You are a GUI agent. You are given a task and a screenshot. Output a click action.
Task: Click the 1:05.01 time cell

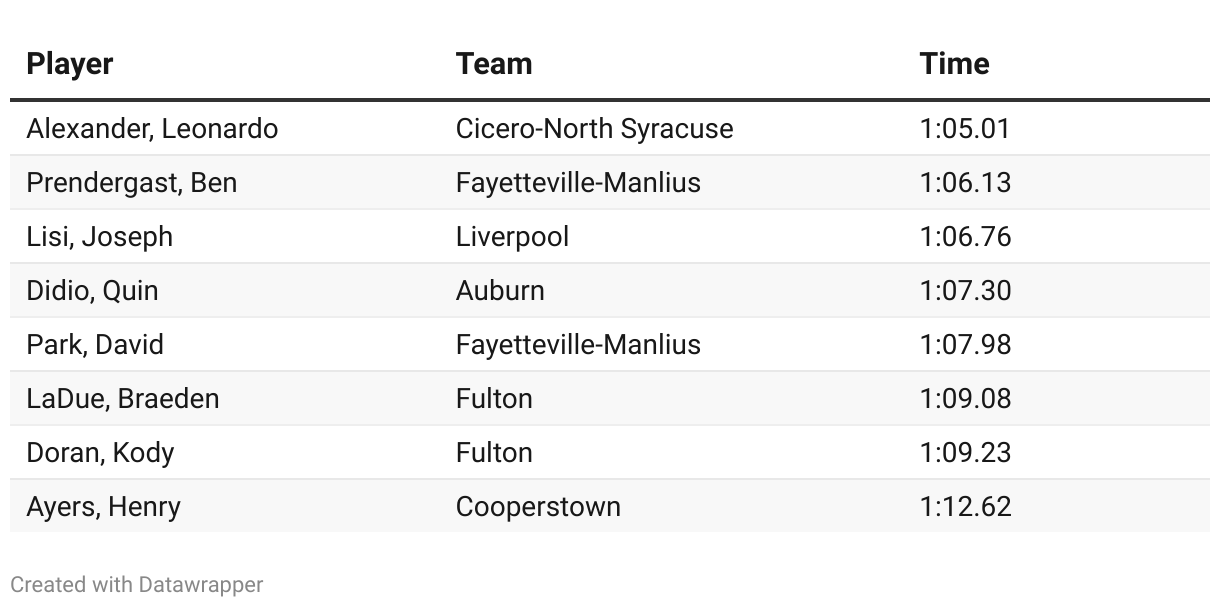965,129
